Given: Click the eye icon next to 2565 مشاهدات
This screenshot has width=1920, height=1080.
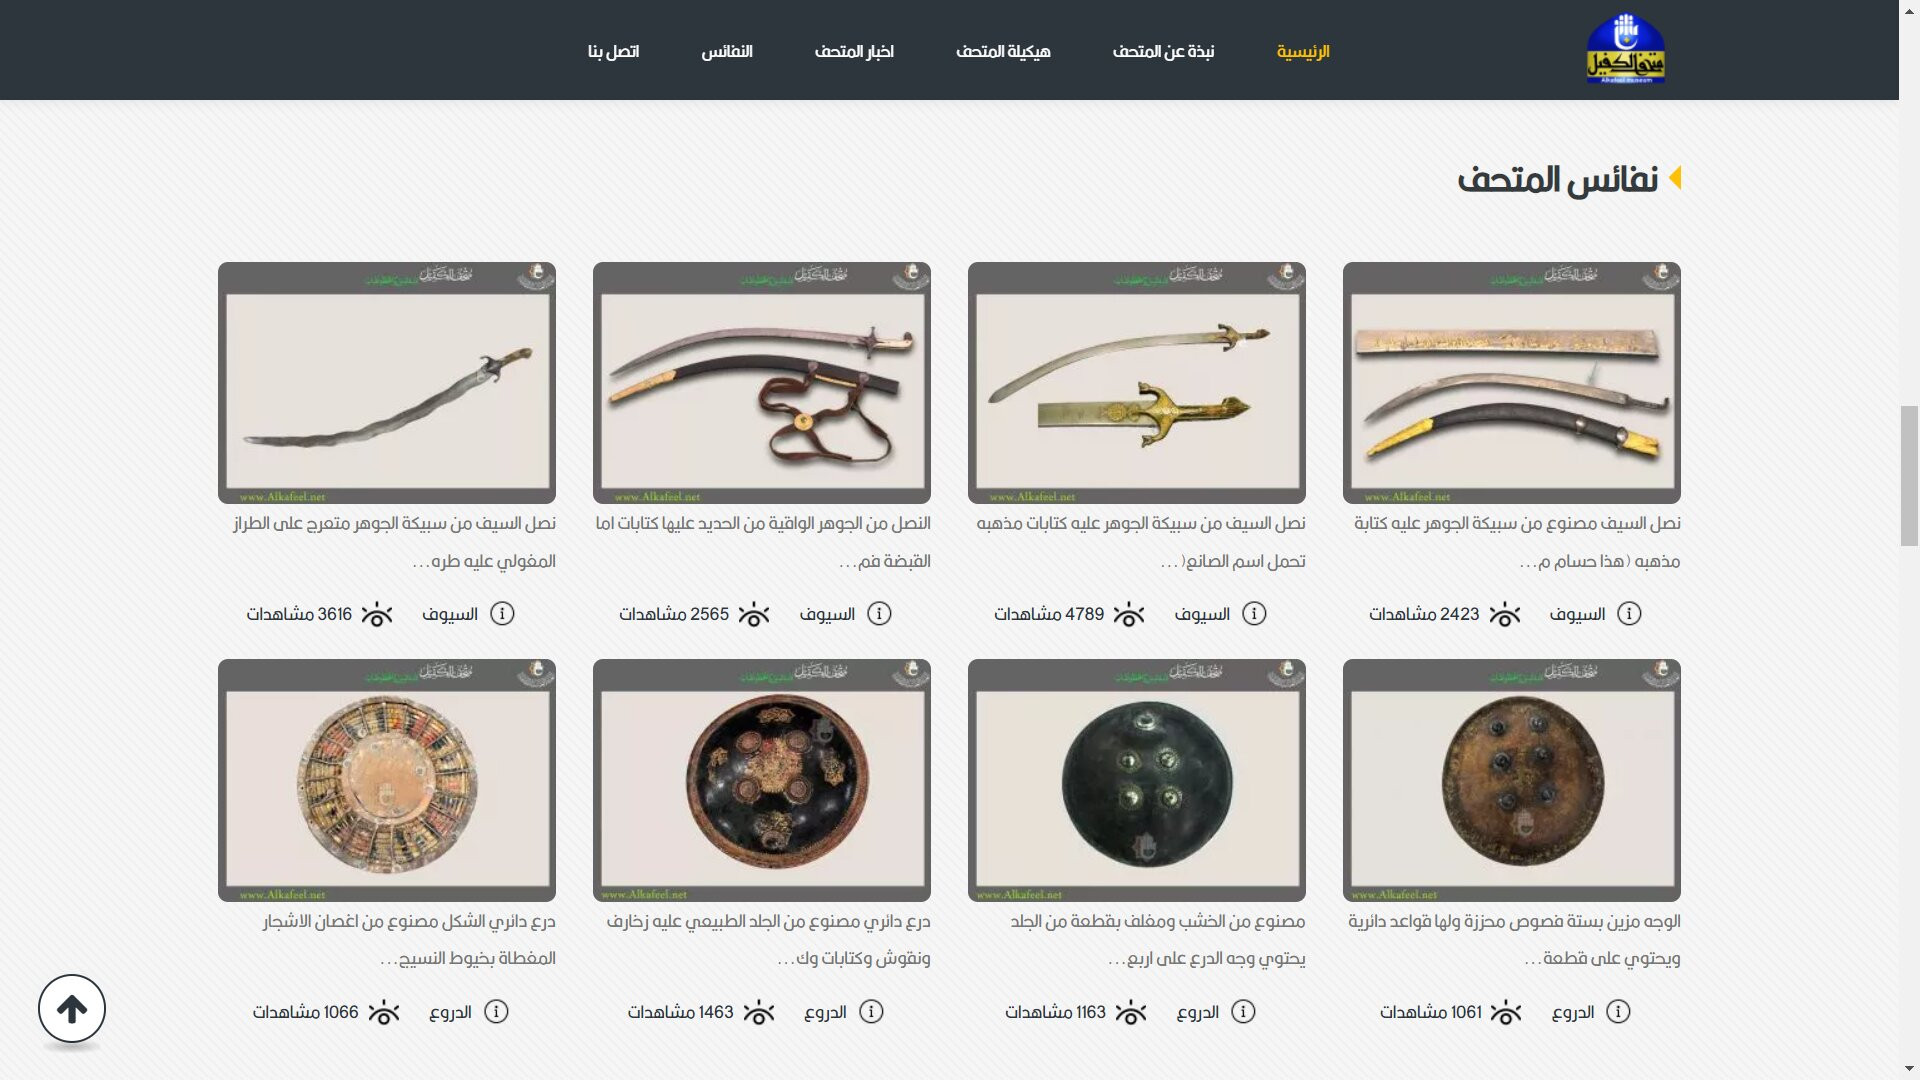Looking at the screenshot, I should point(754,614).
